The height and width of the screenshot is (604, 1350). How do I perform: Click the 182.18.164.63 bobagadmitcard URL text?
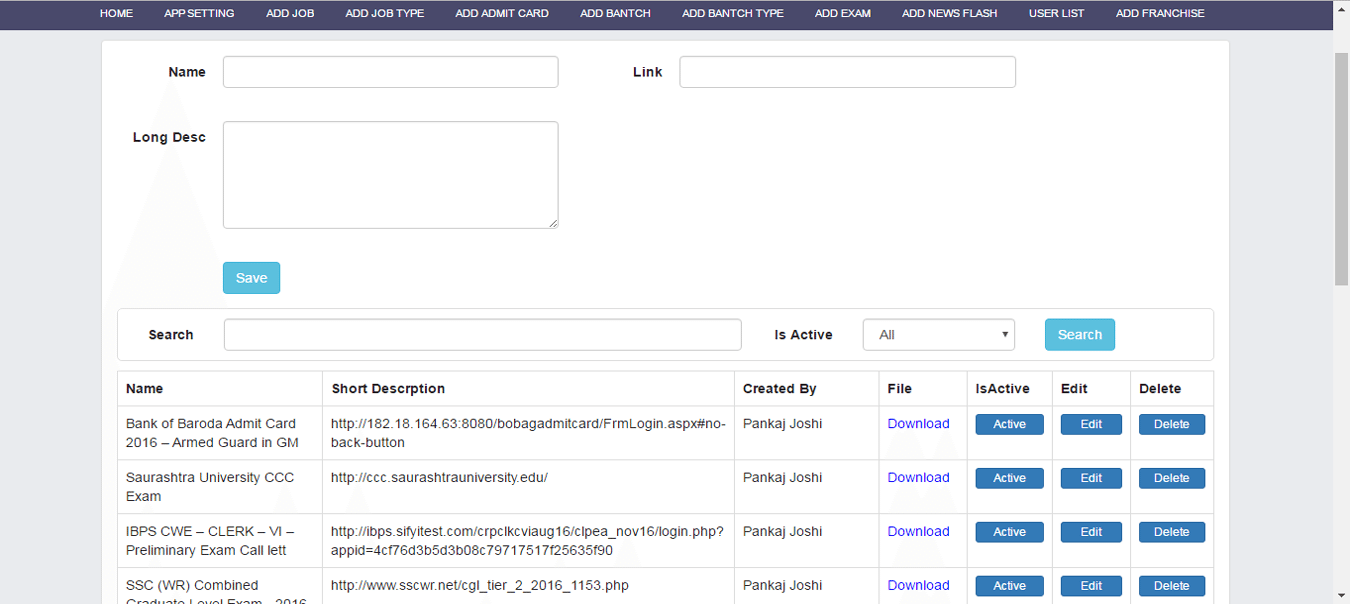tap(528, 433)
